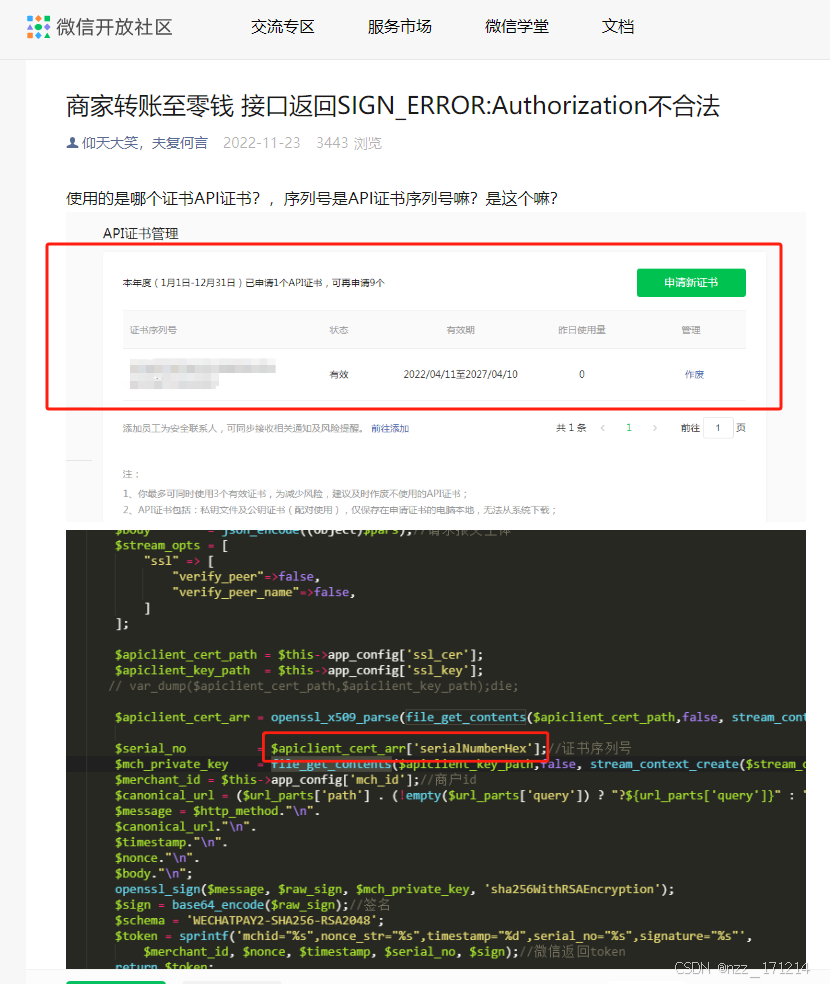Click the 前往添加 link
830x984 pixels.
(390, 428)
